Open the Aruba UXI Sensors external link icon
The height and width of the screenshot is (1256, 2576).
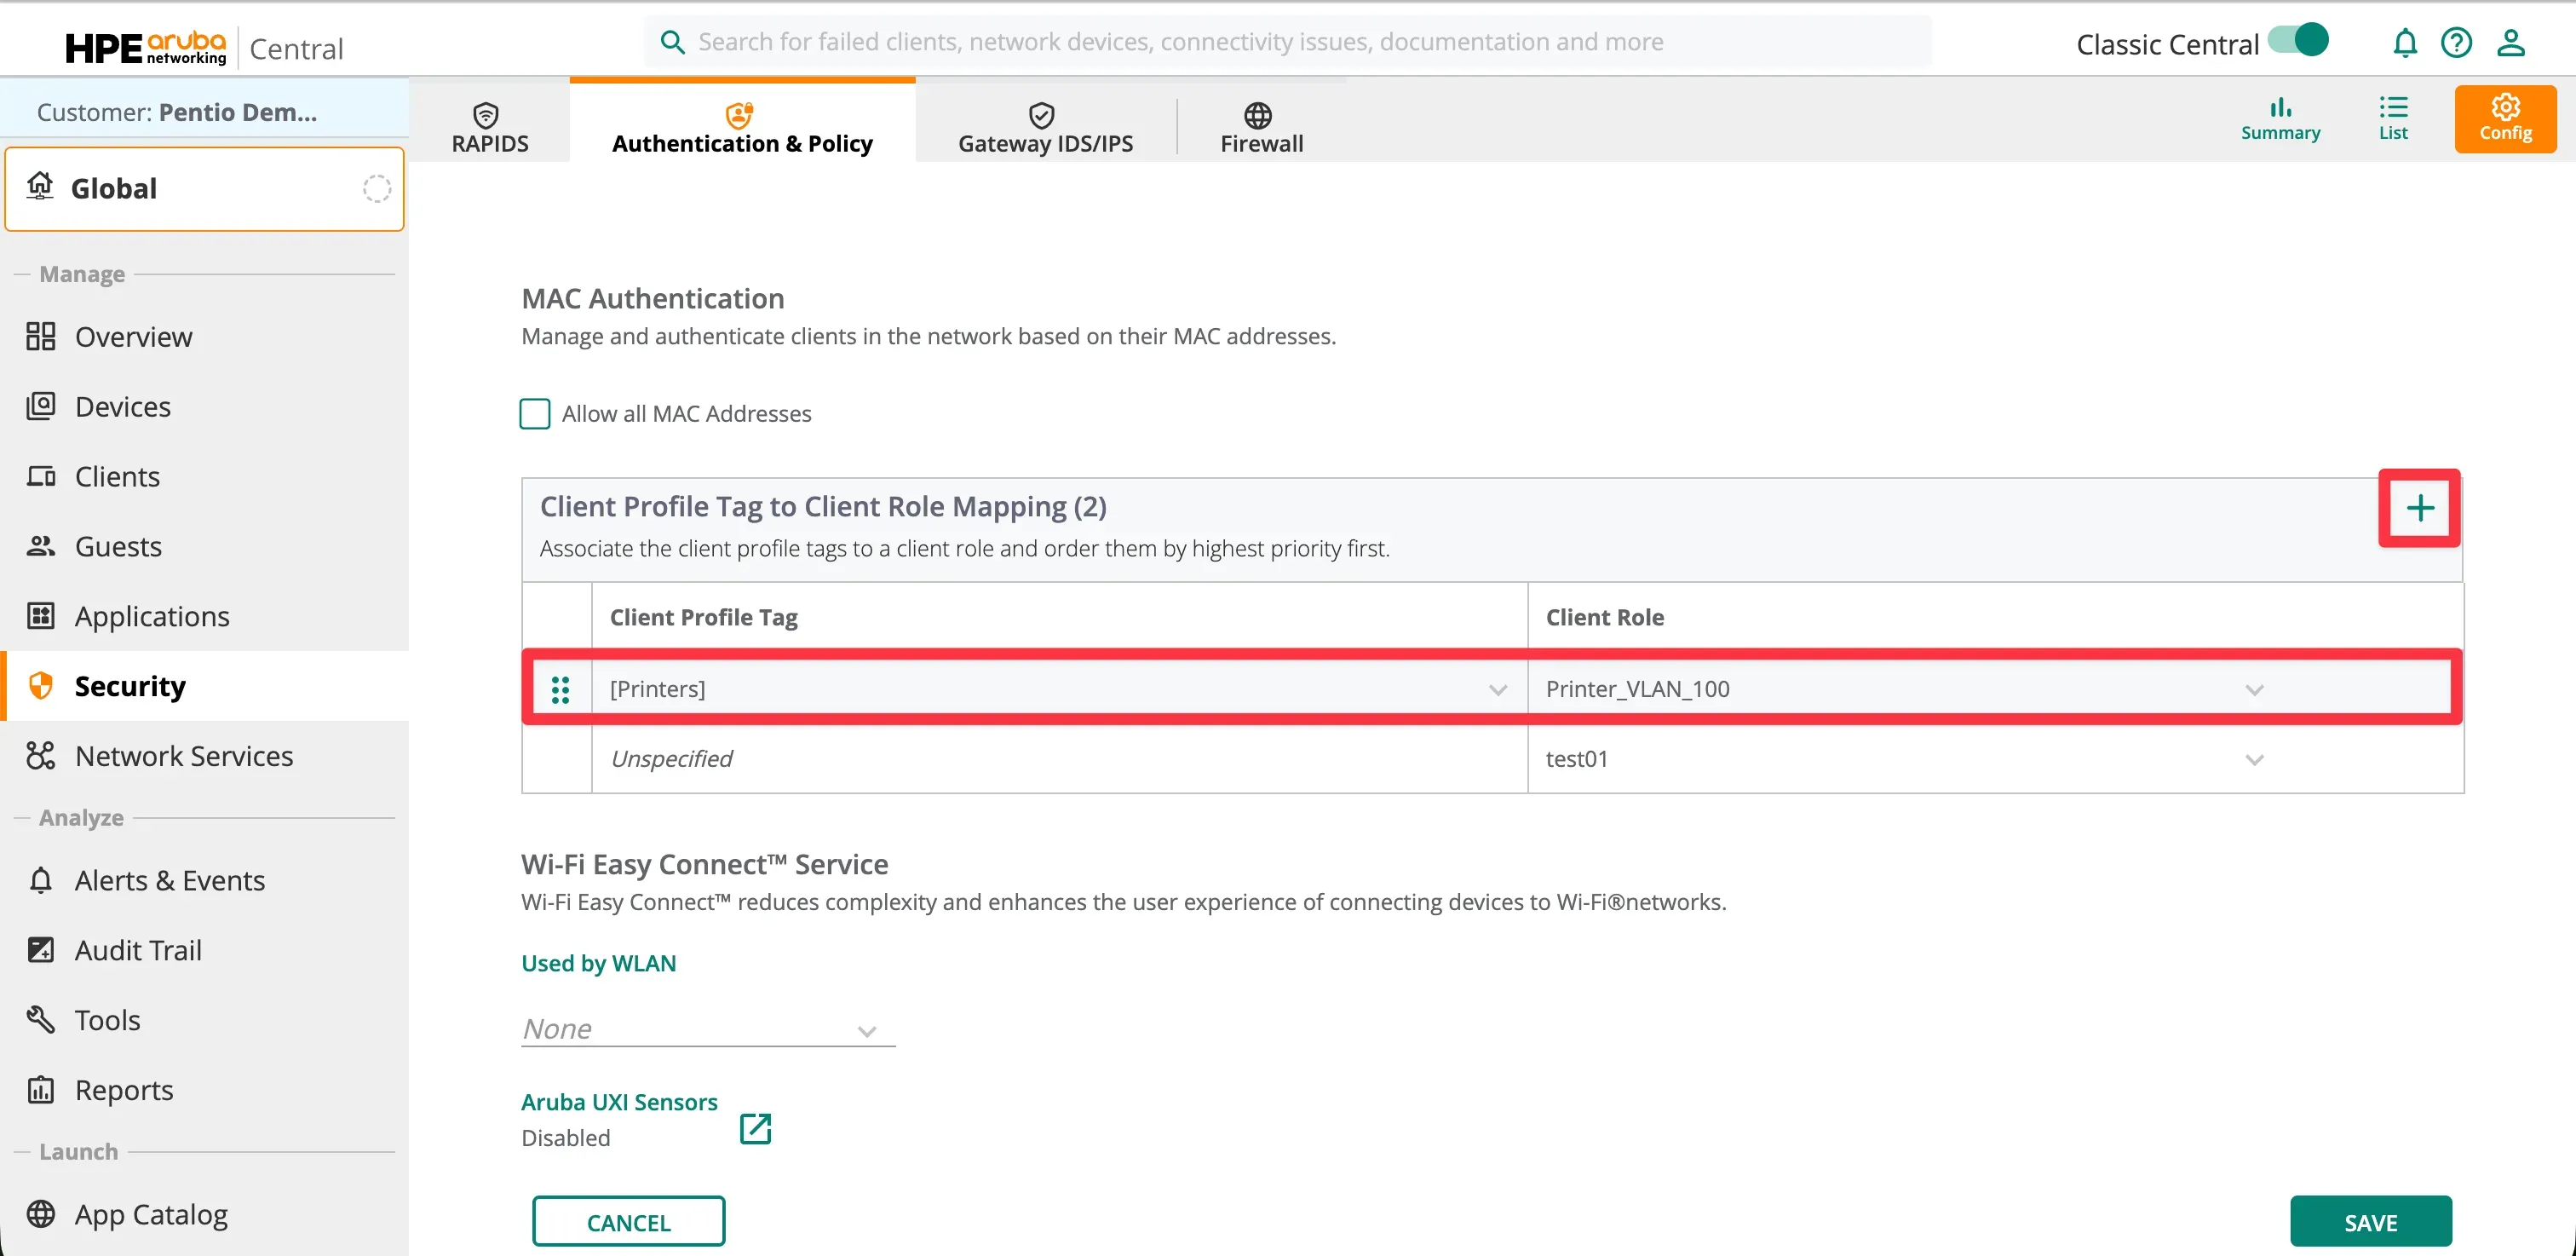[x=755, y=1128]
